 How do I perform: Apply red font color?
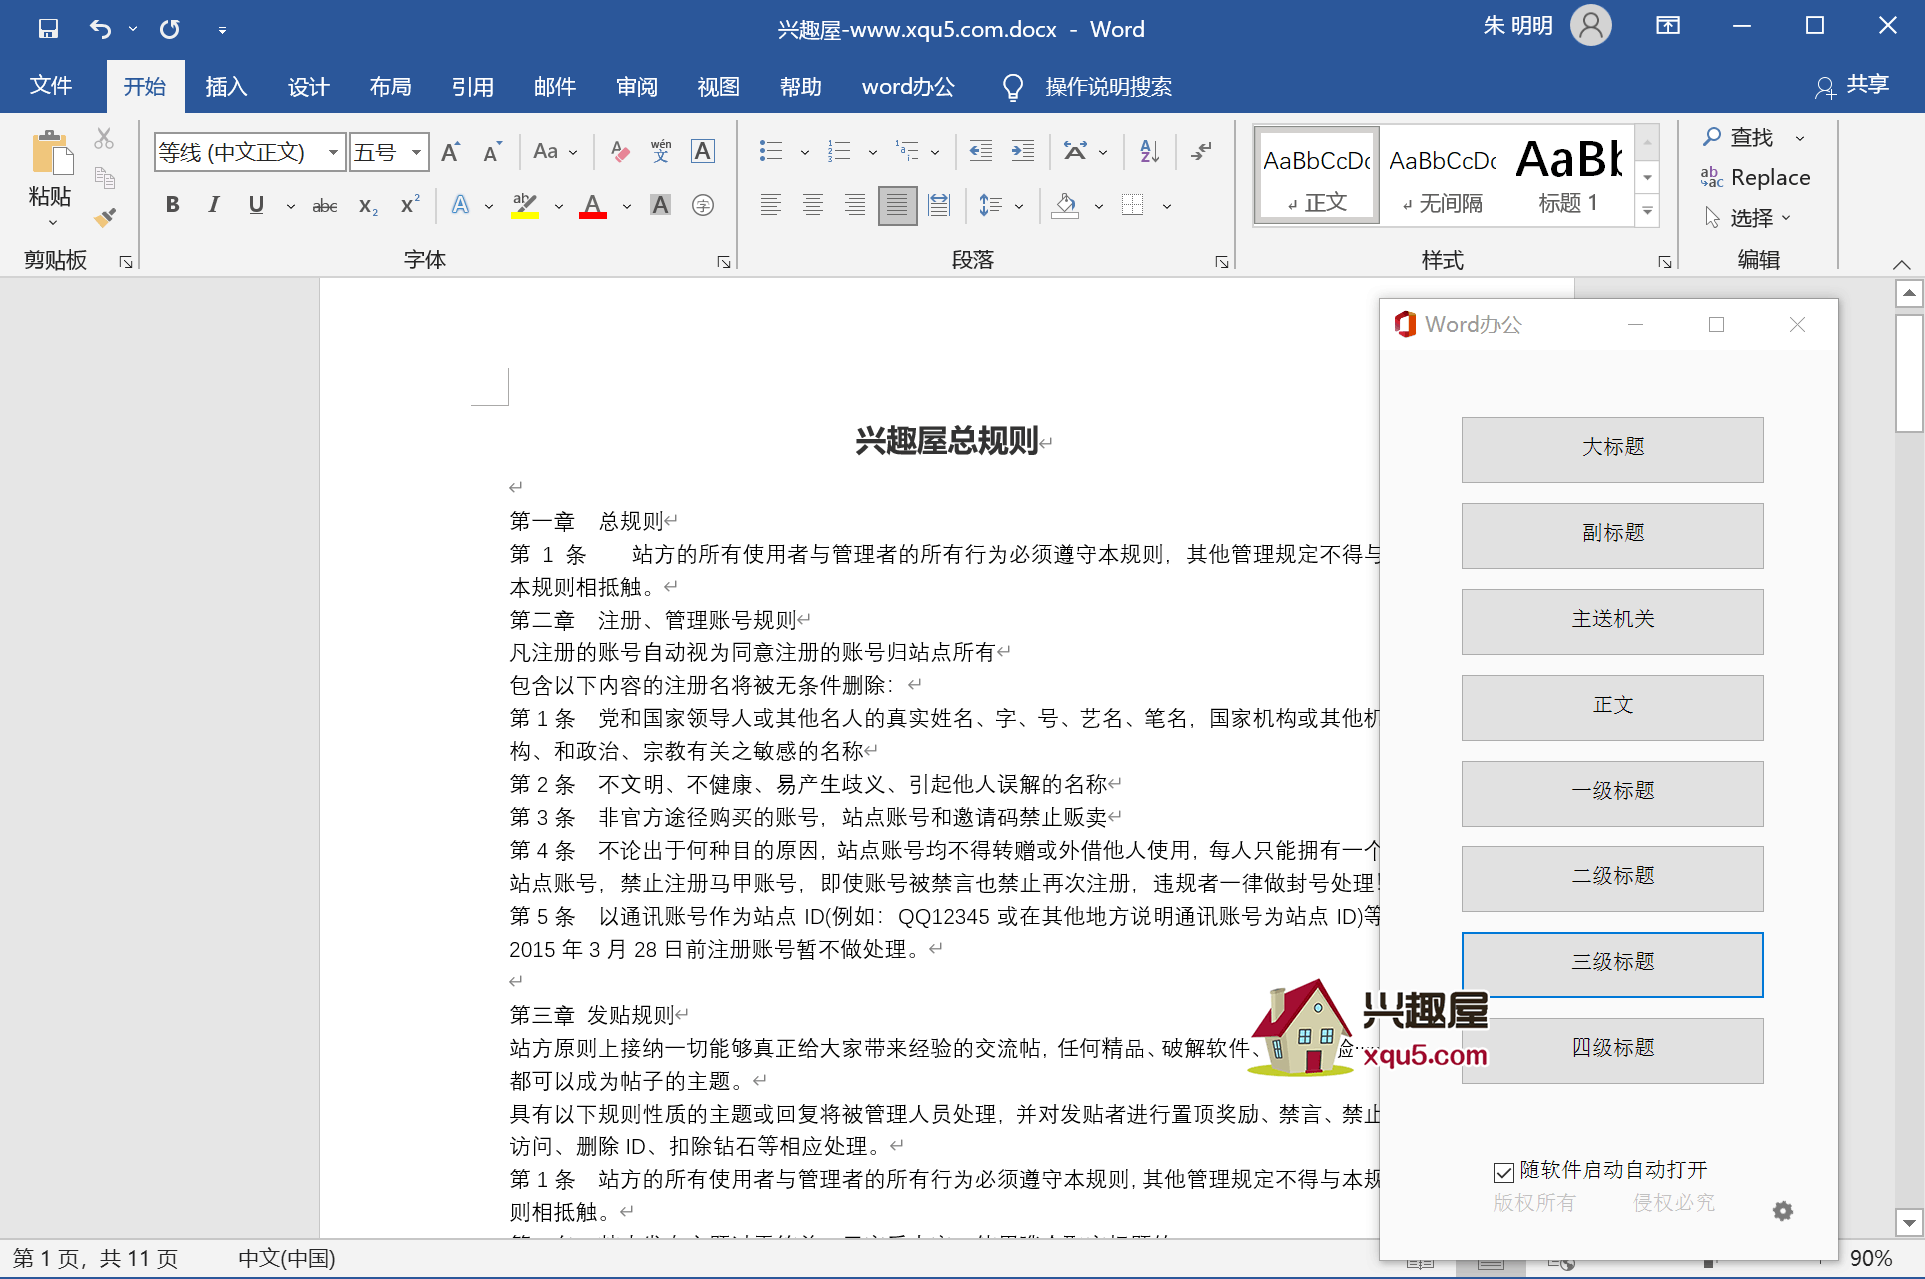click(593, 206)
